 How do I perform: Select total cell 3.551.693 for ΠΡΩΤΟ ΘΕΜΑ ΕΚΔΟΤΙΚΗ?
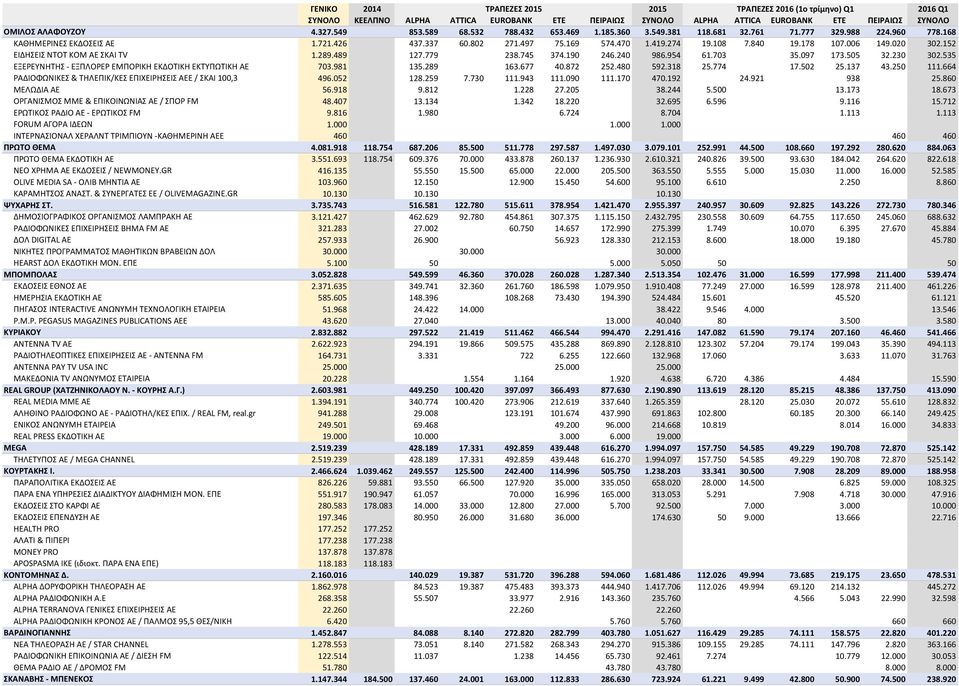(328, 159)
